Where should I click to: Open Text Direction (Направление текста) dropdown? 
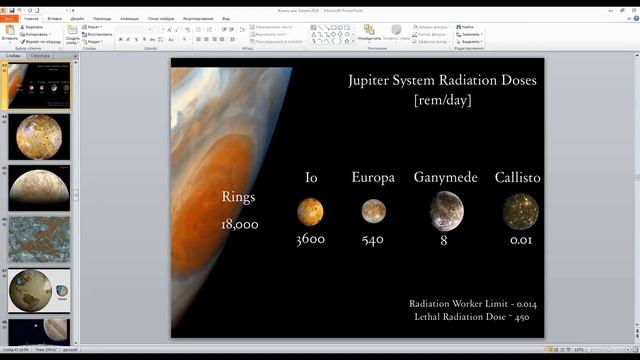tap(273, 27)
